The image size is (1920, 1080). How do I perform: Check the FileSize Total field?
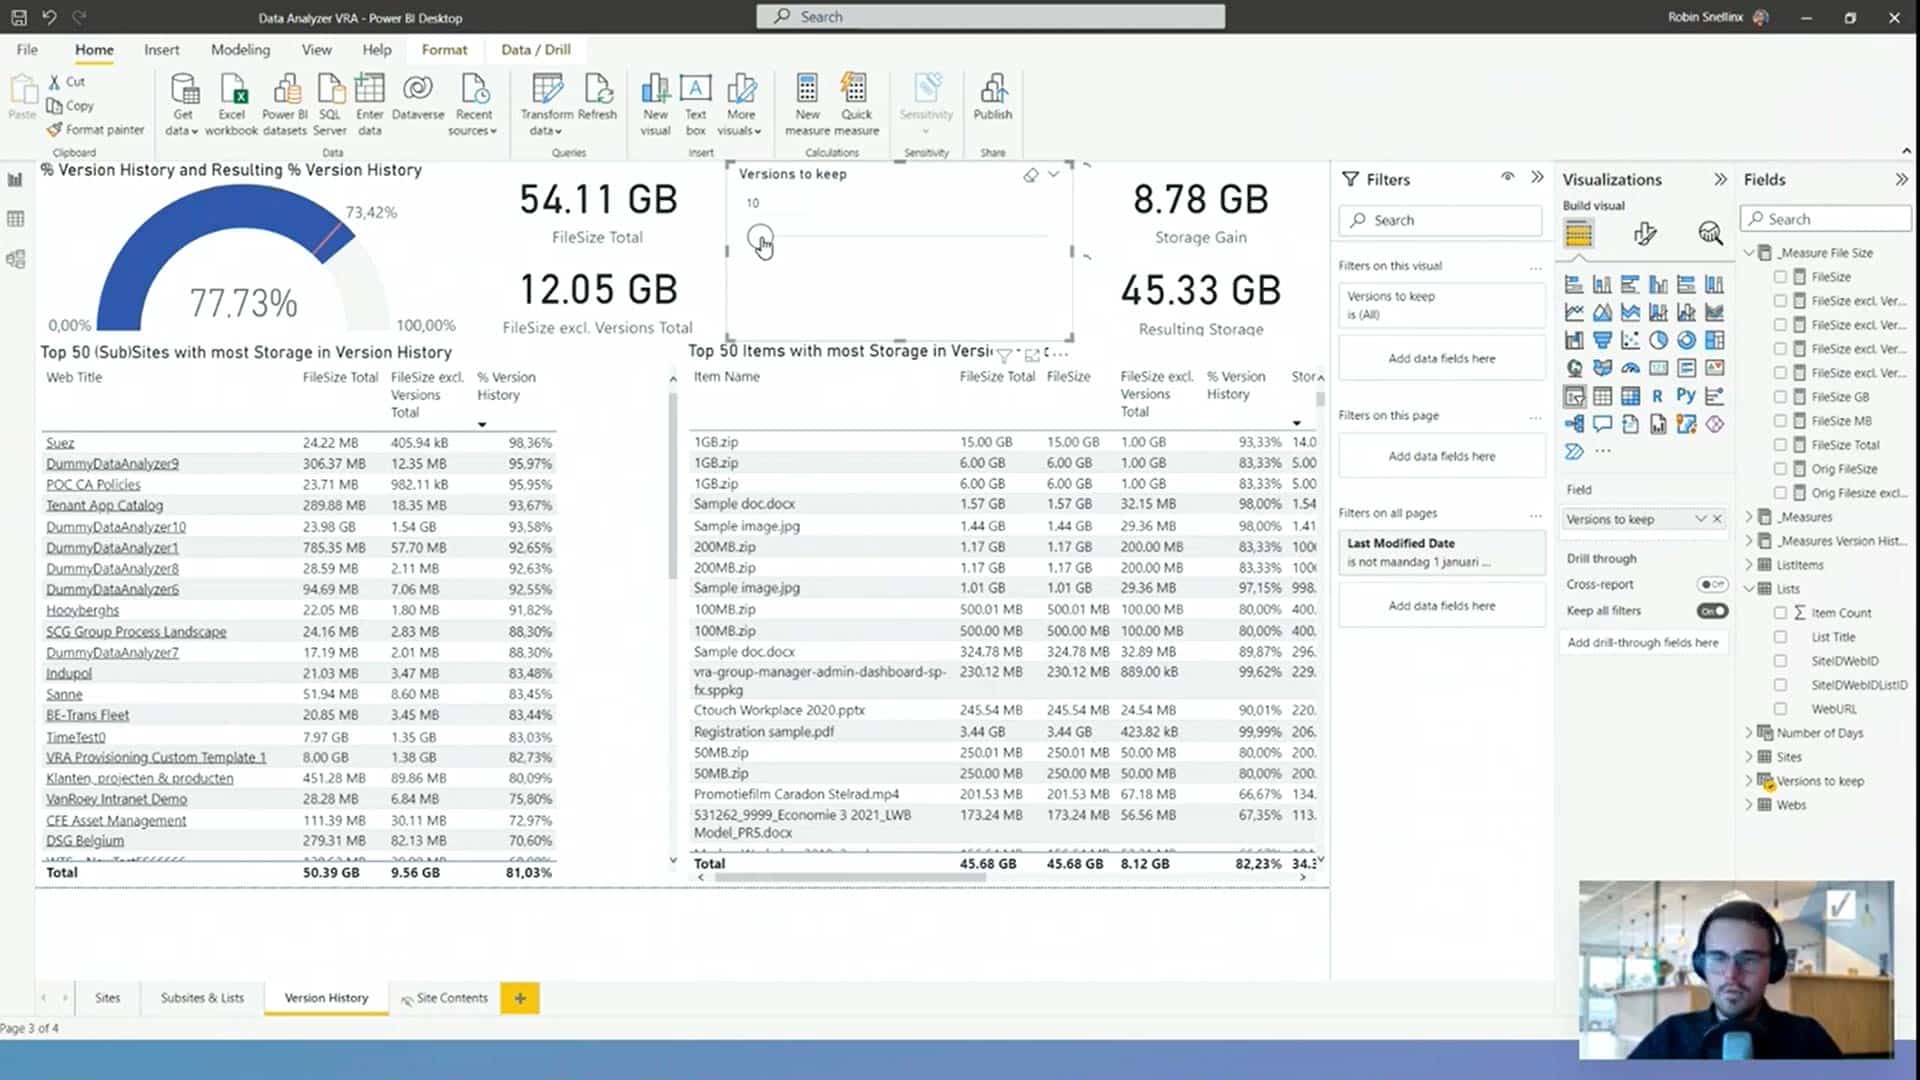click(1780, 445)
